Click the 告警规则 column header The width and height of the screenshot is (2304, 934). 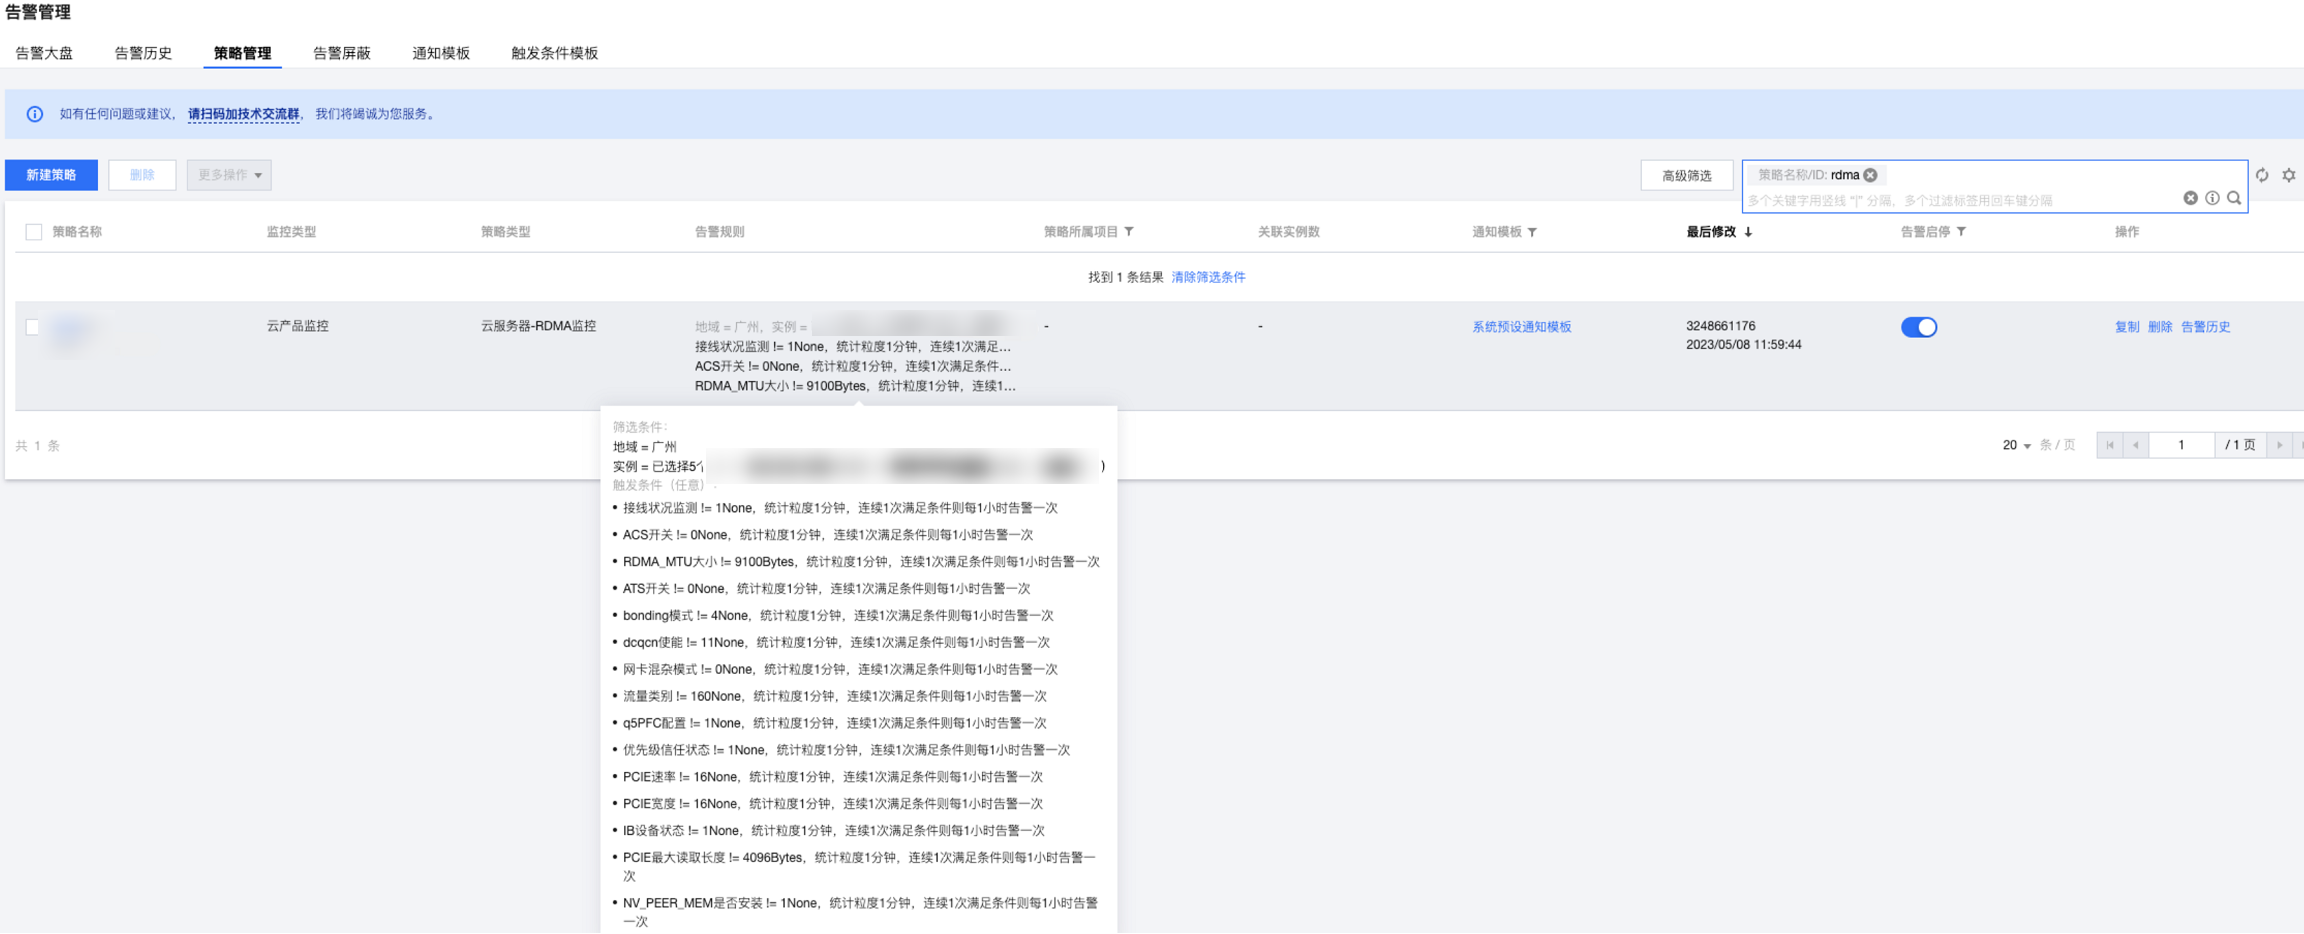coord(719,232)
